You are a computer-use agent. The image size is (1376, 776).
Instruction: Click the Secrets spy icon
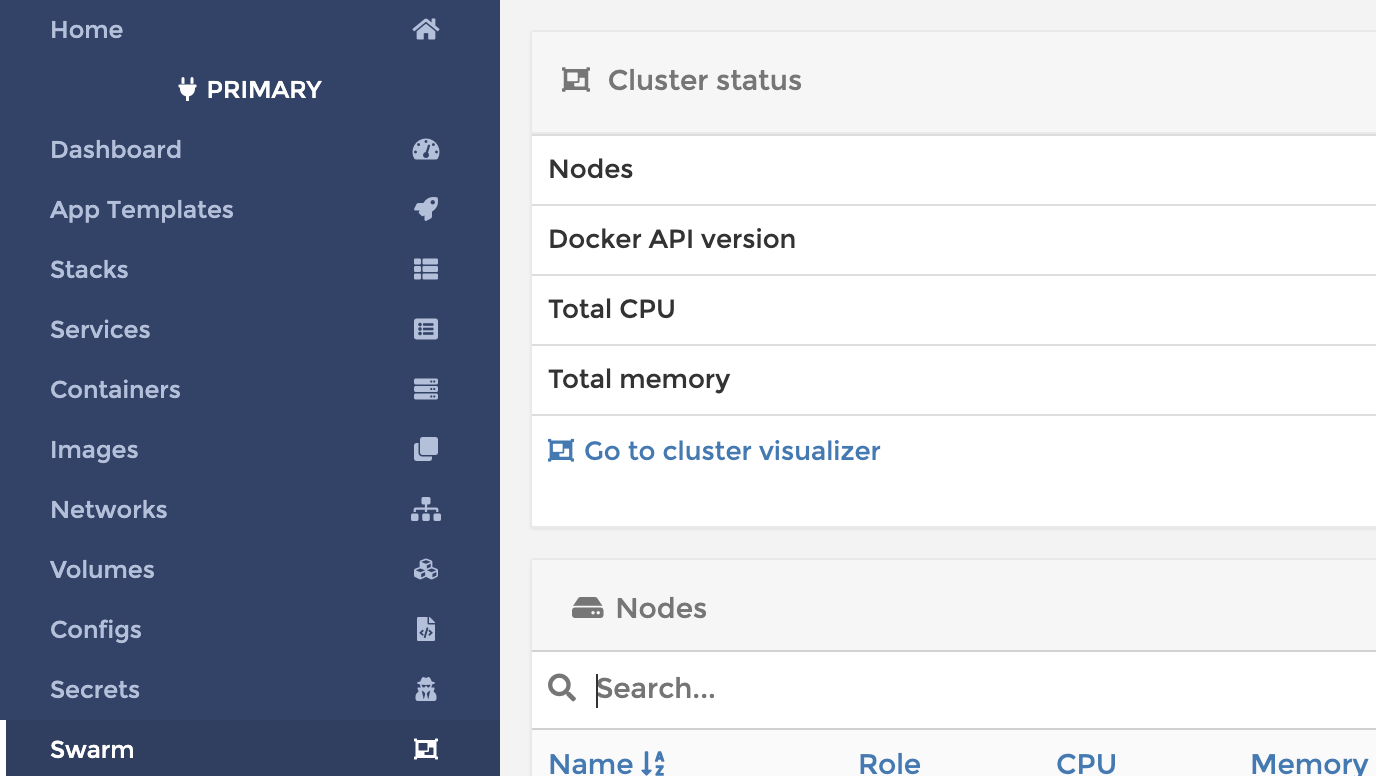coord(426,690)
